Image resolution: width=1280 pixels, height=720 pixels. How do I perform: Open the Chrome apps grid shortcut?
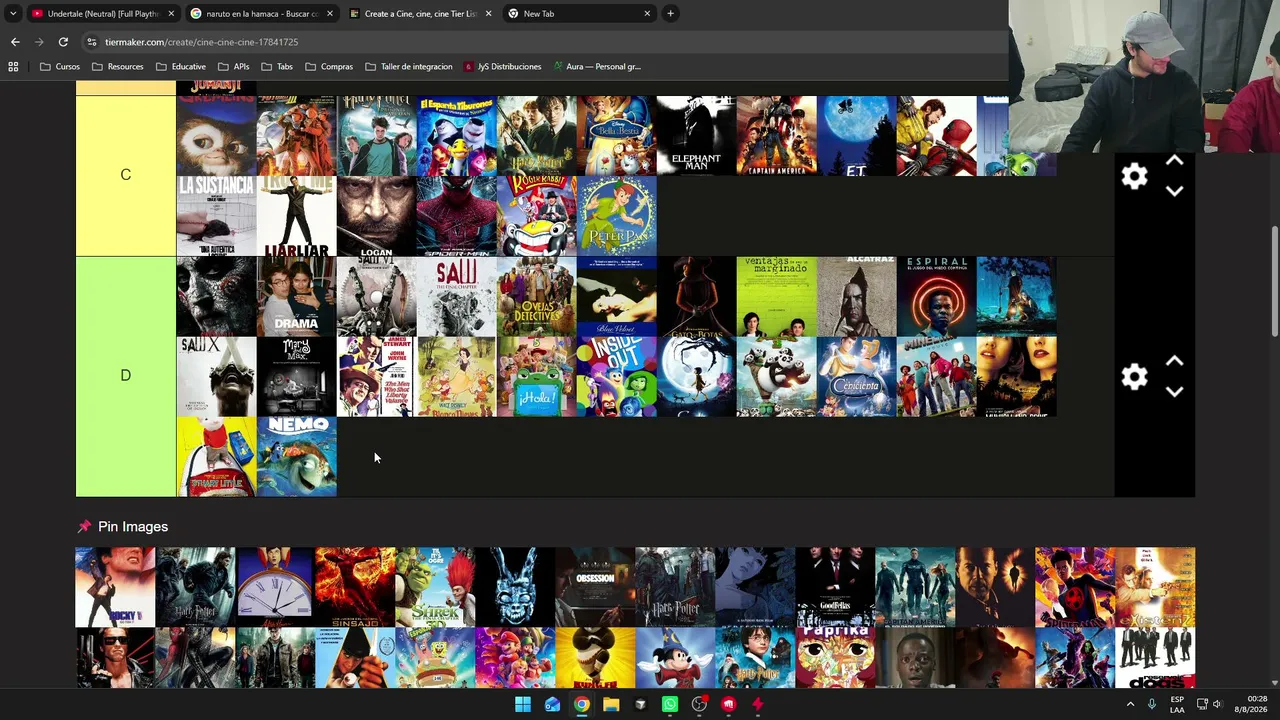(x=13, y=67)
